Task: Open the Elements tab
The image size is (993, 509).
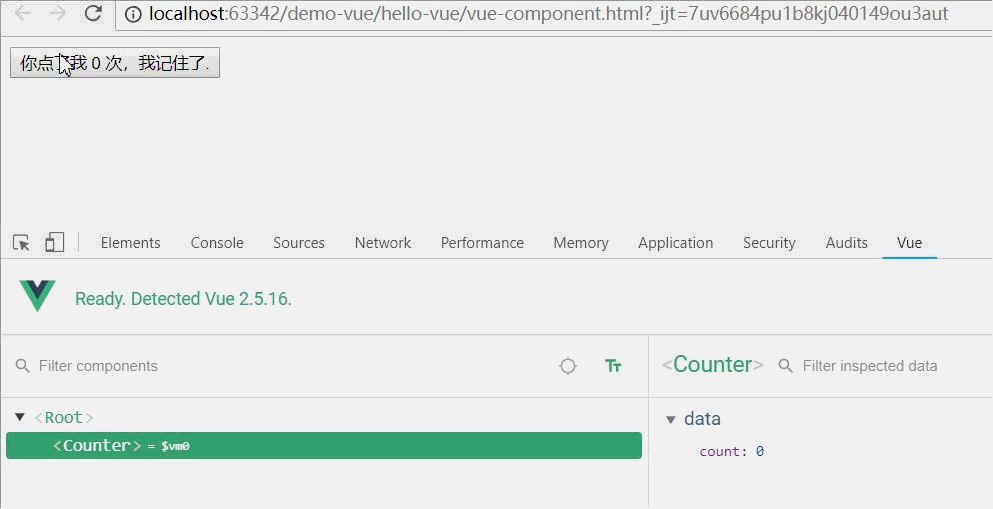Action: pos(130,243)
